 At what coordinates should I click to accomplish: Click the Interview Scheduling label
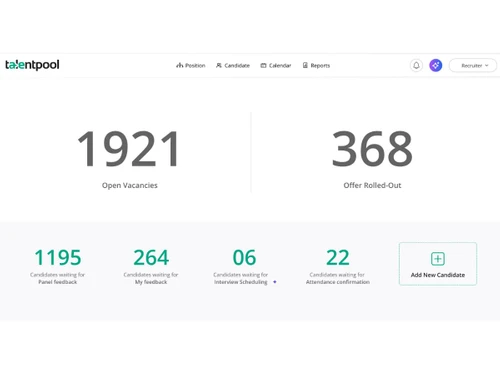tap(241, 282)
